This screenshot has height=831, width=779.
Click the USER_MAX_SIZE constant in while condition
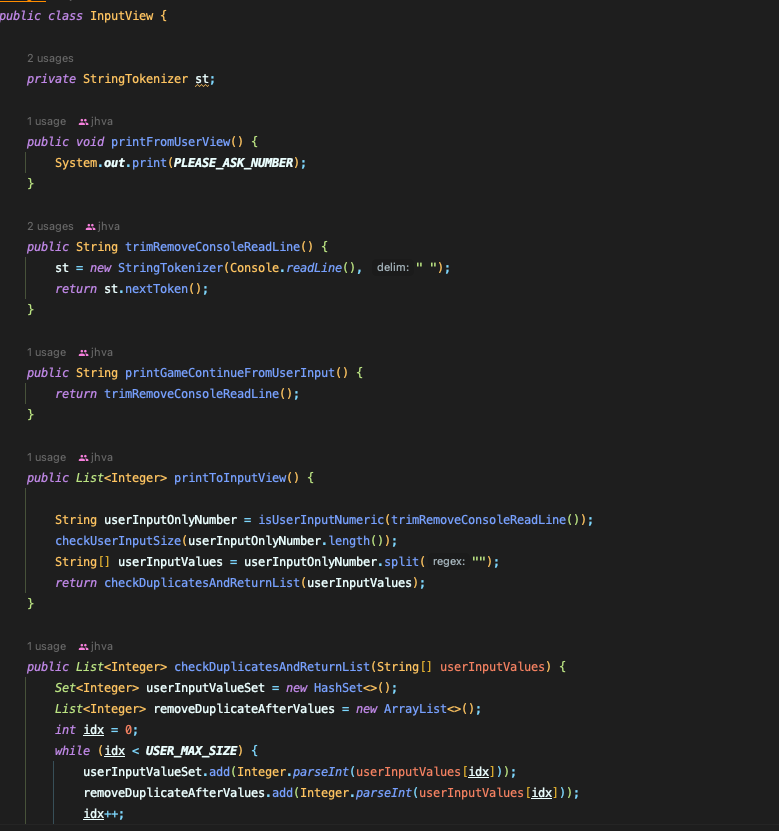191,751
